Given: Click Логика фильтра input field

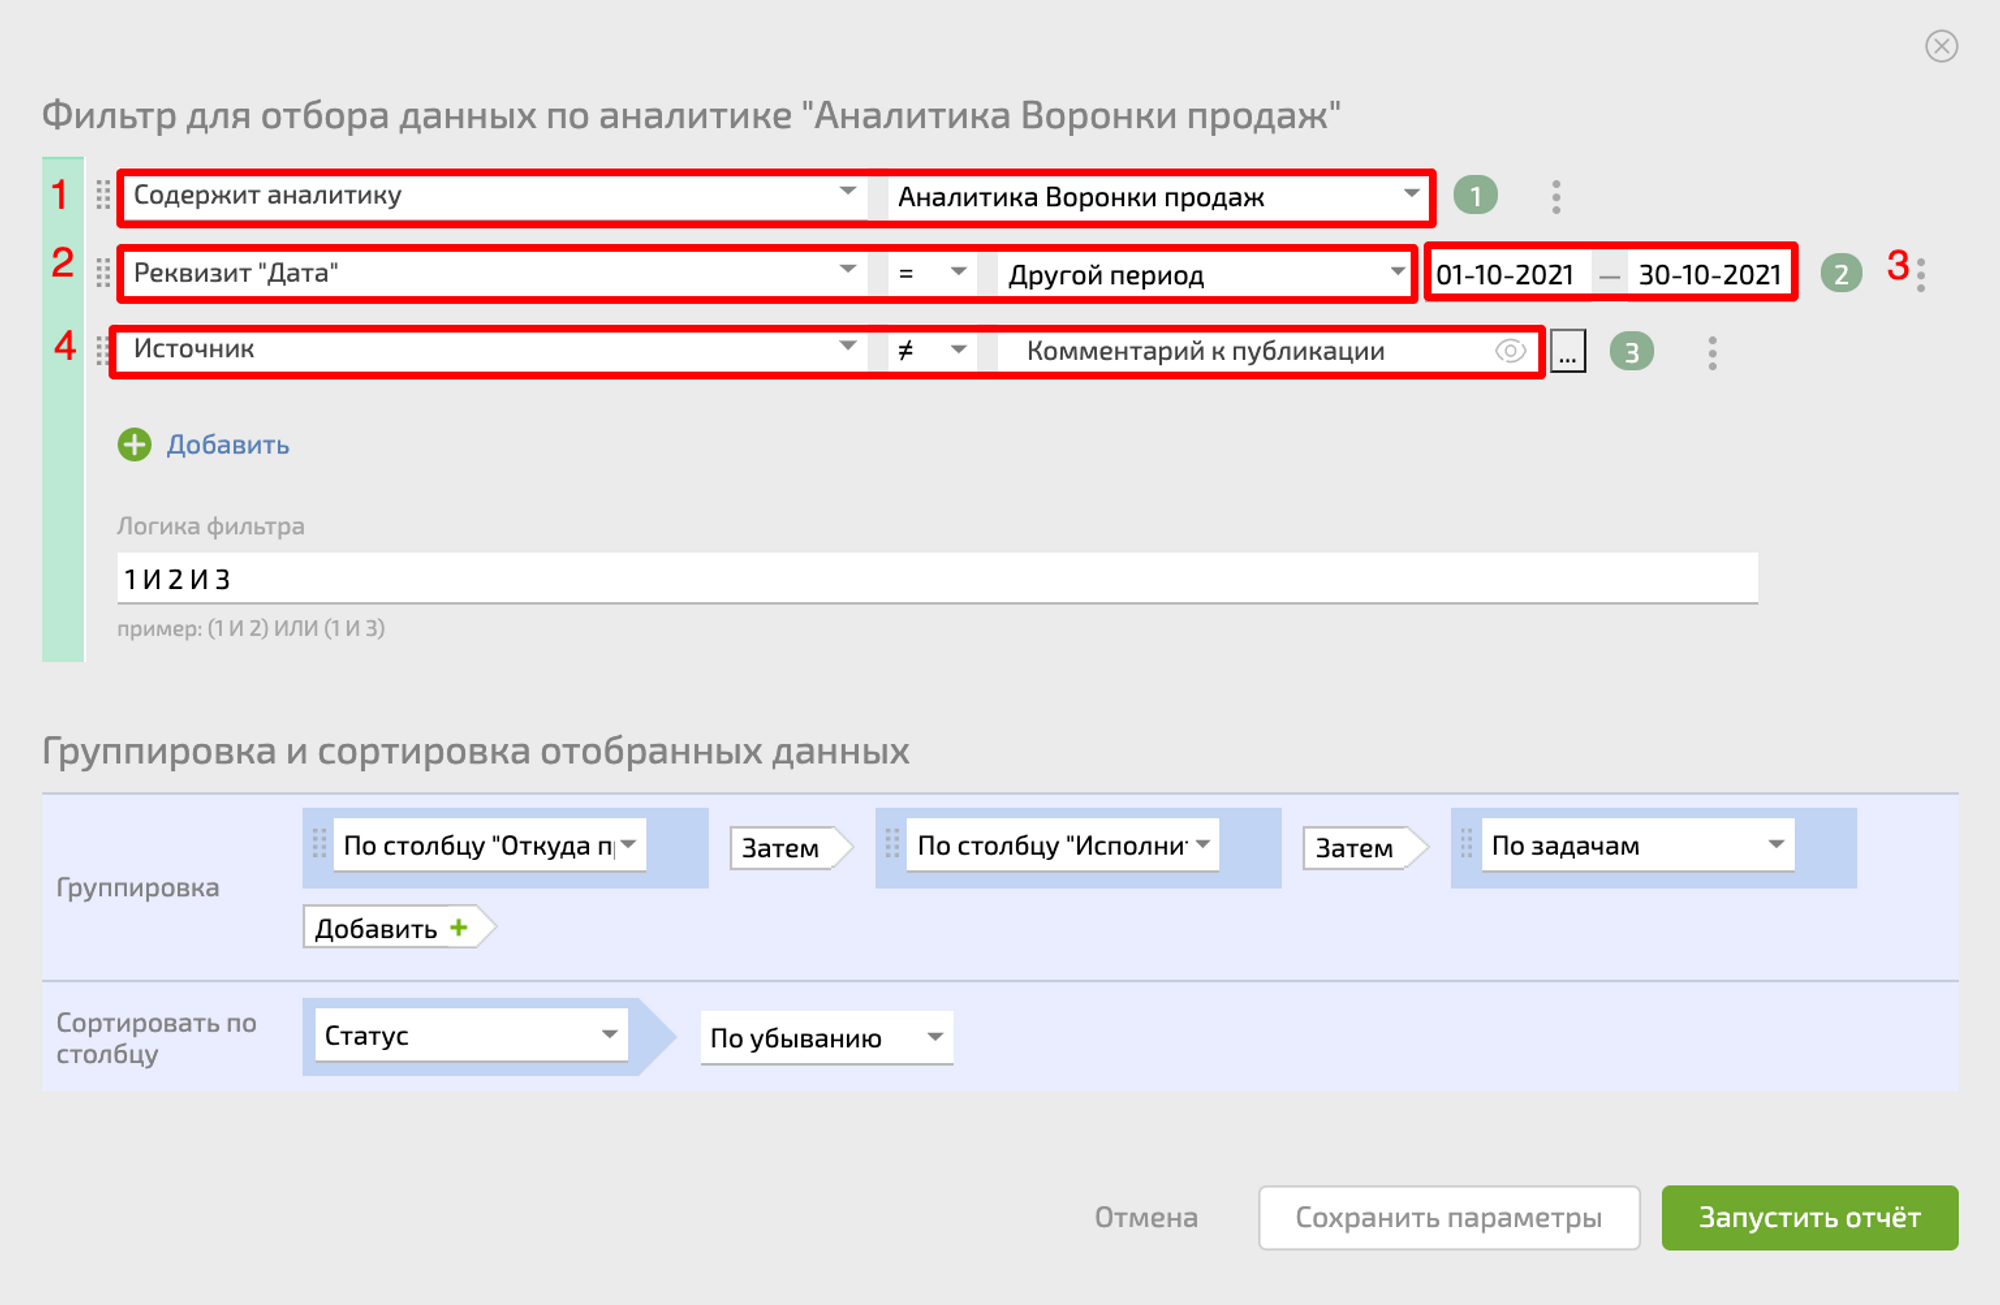Looking at the screenshot, I should coord(936,579).
